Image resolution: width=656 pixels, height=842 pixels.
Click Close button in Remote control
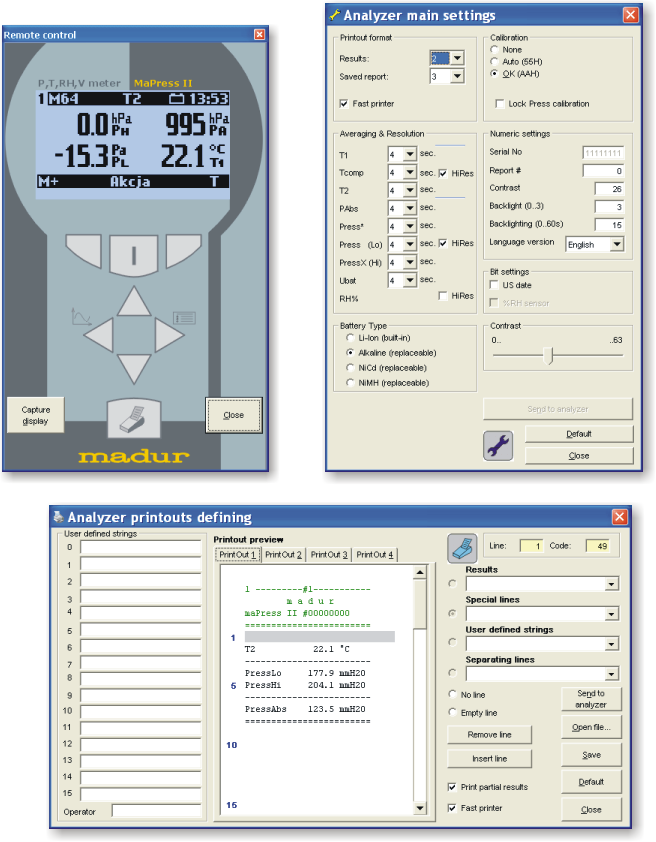[x=234, y=415]
